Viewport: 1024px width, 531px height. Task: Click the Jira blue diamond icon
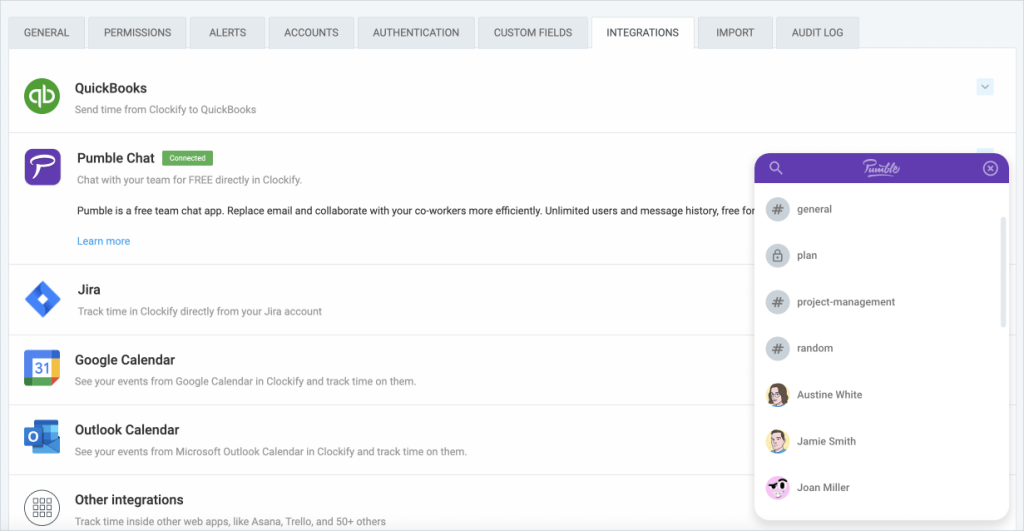coord(42,299)
